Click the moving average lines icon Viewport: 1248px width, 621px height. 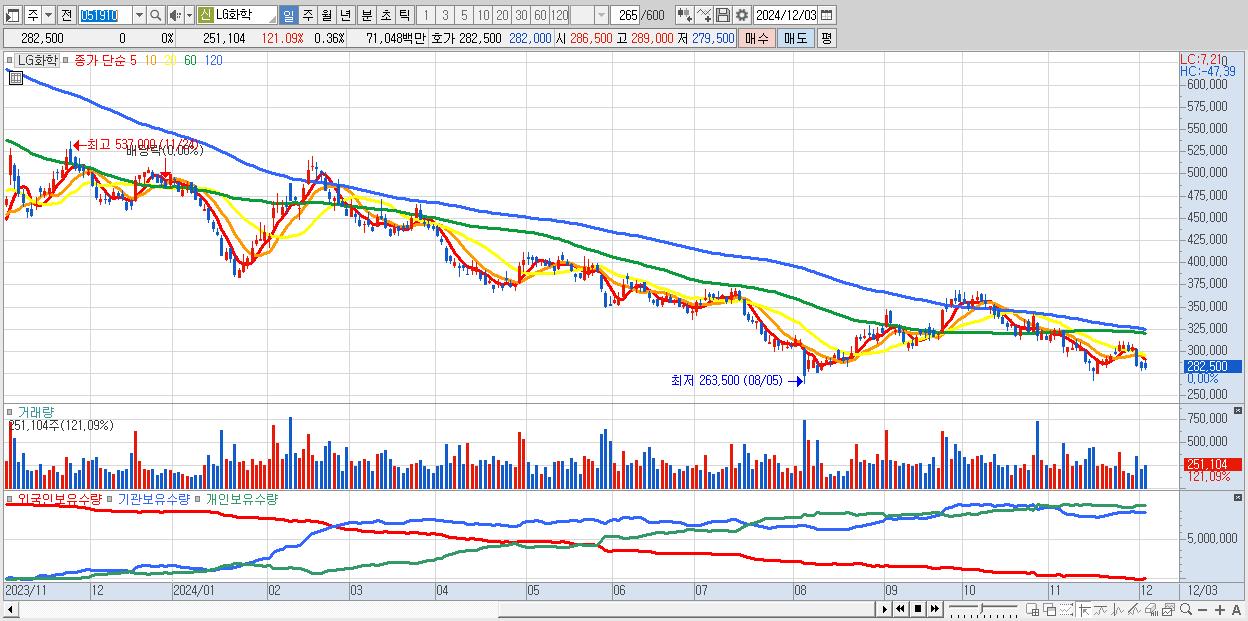1101,609
